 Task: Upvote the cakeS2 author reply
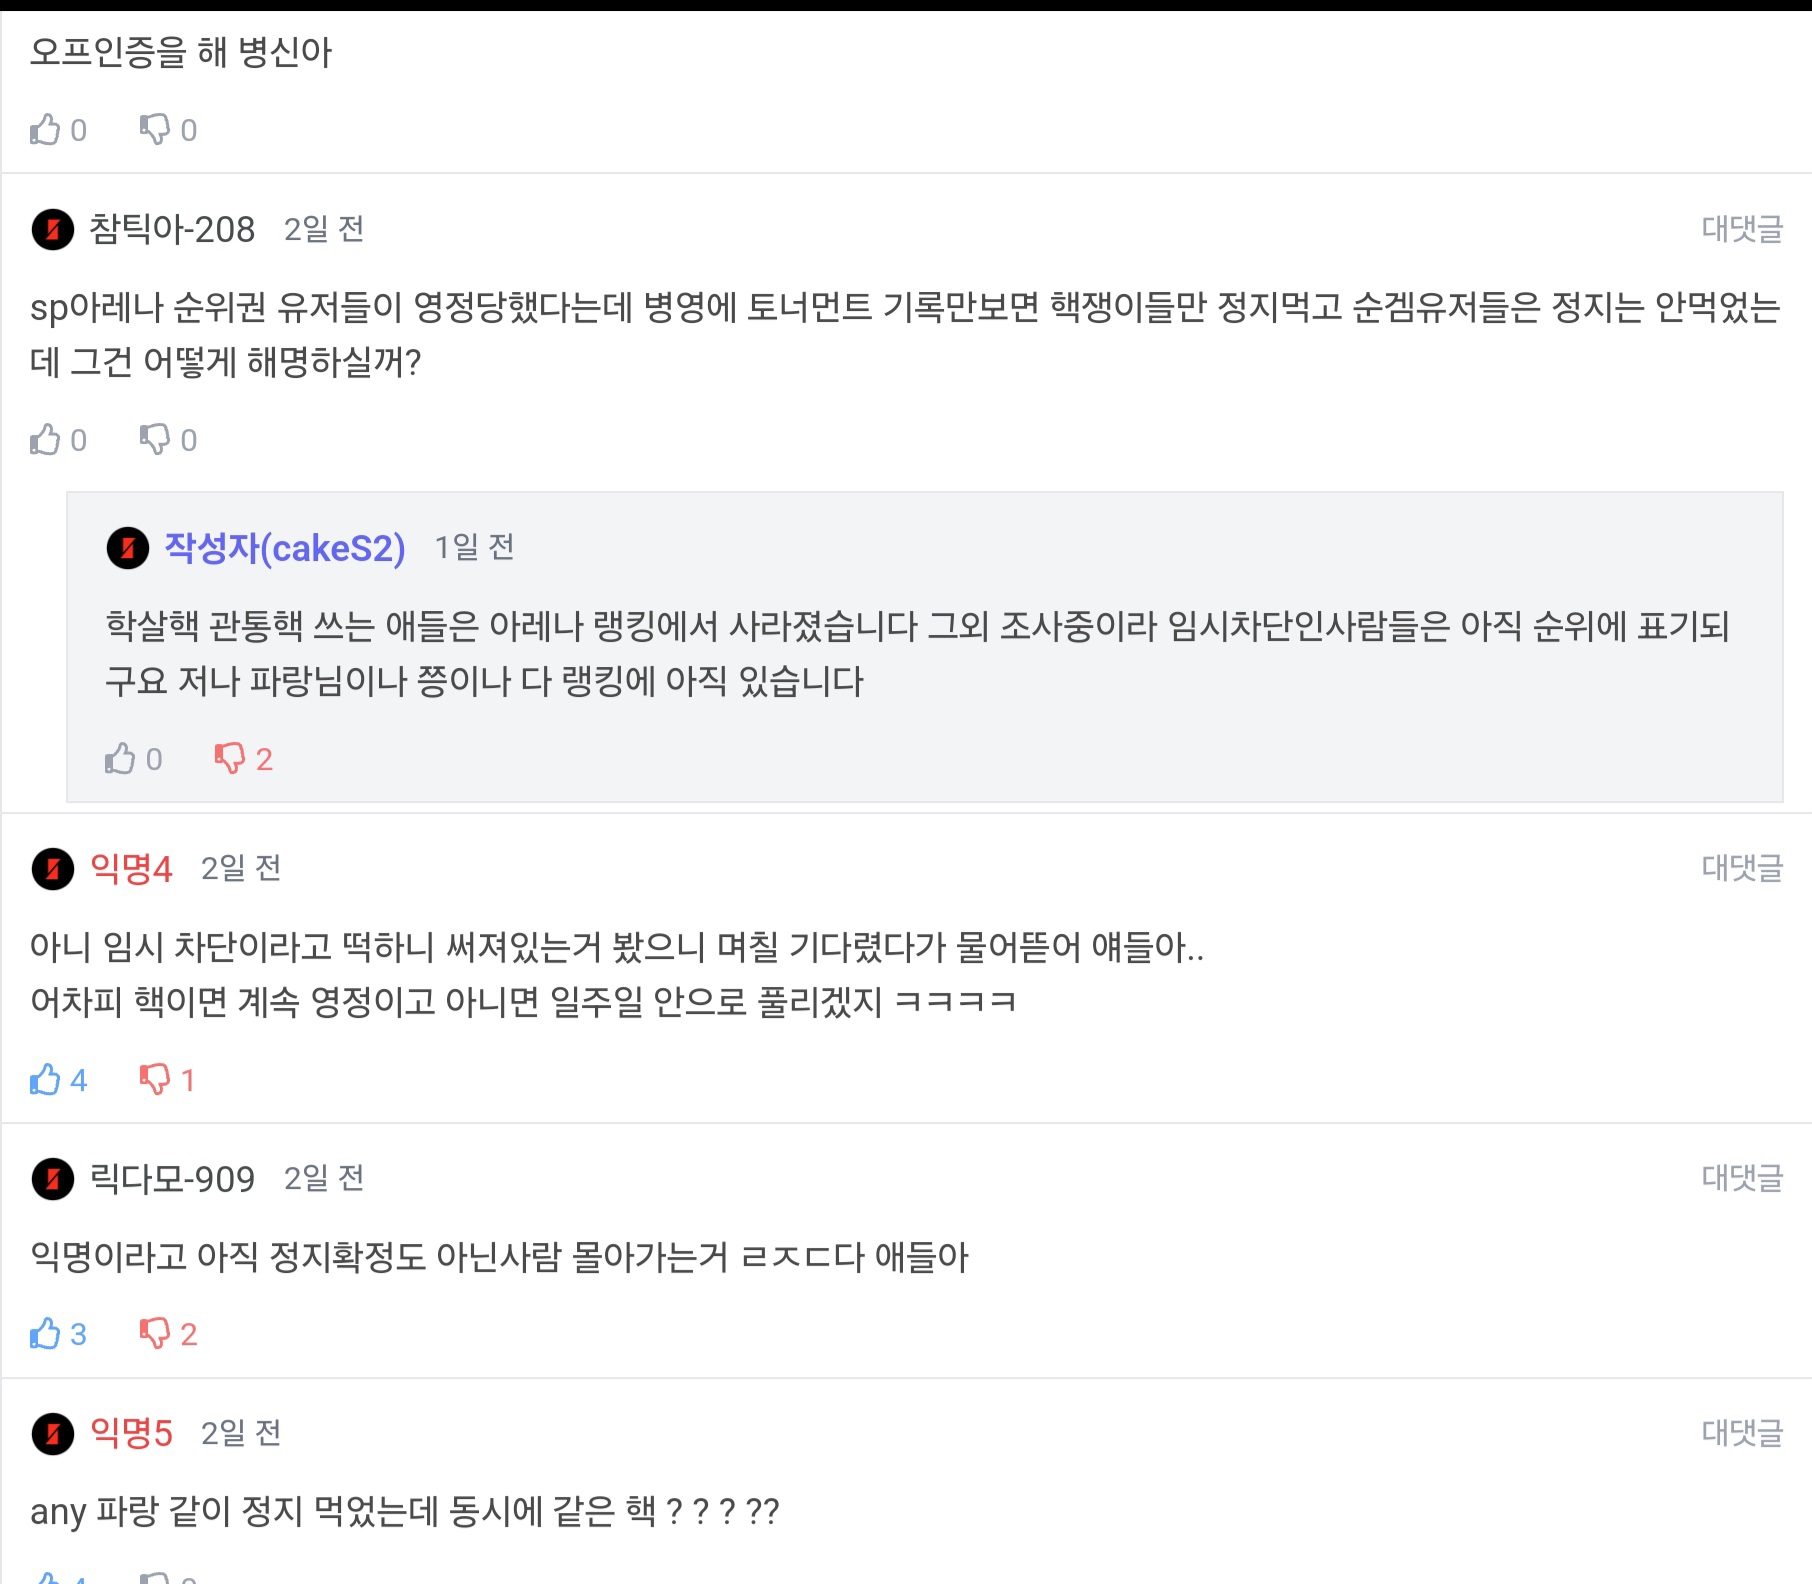120,759
